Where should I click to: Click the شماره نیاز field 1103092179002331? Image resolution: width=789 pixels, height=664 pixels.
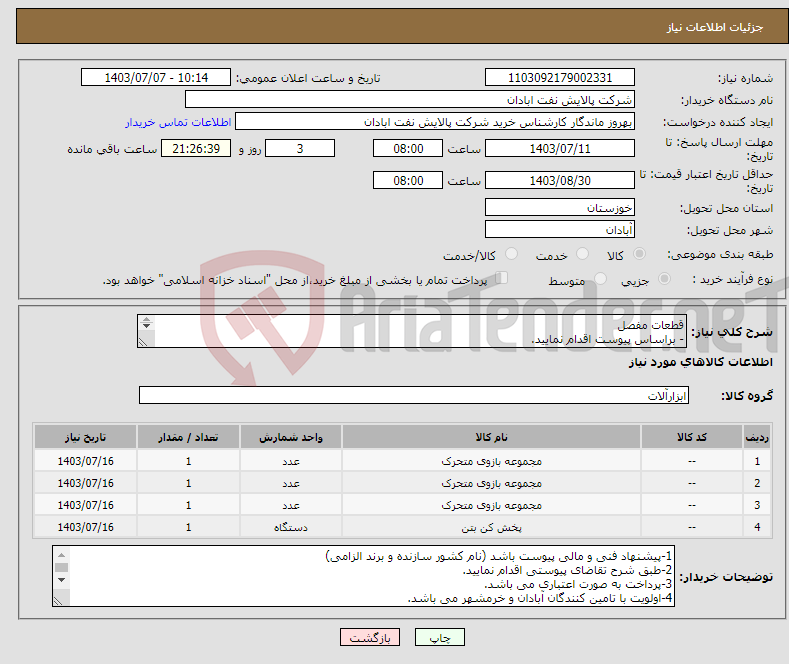pyautogui.click(x=560, y=77)
